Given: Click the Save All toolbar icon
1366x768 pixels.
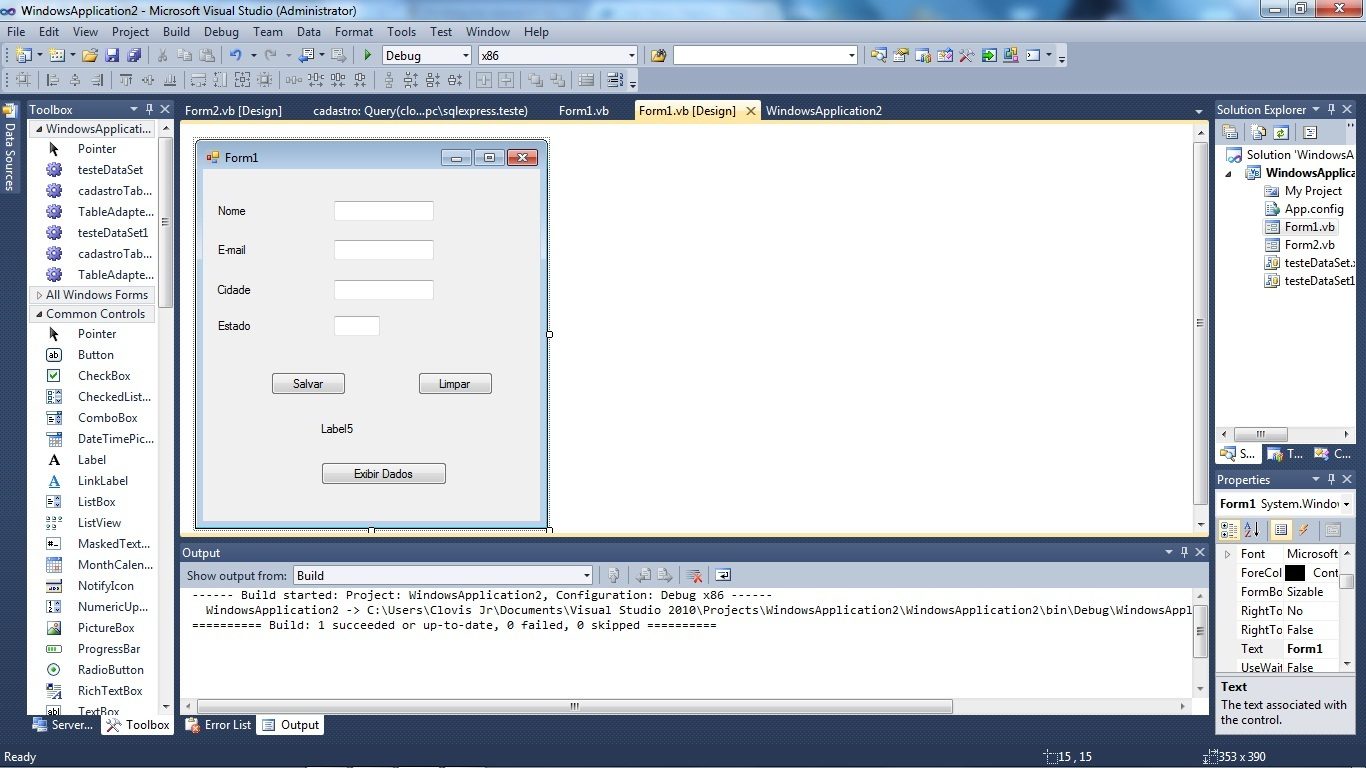Looking at the screenshot, I should coord(133,55).
